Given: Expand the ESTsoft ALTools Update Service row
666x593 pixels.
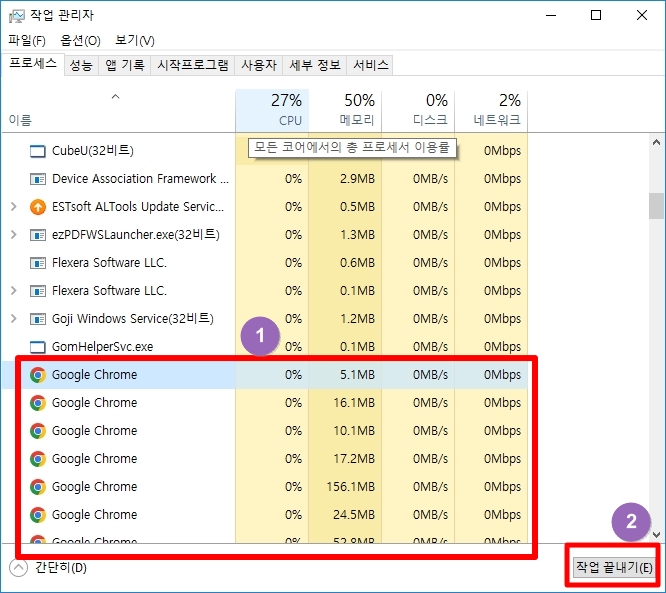Looking at the screenshot, I should [14, 207].
